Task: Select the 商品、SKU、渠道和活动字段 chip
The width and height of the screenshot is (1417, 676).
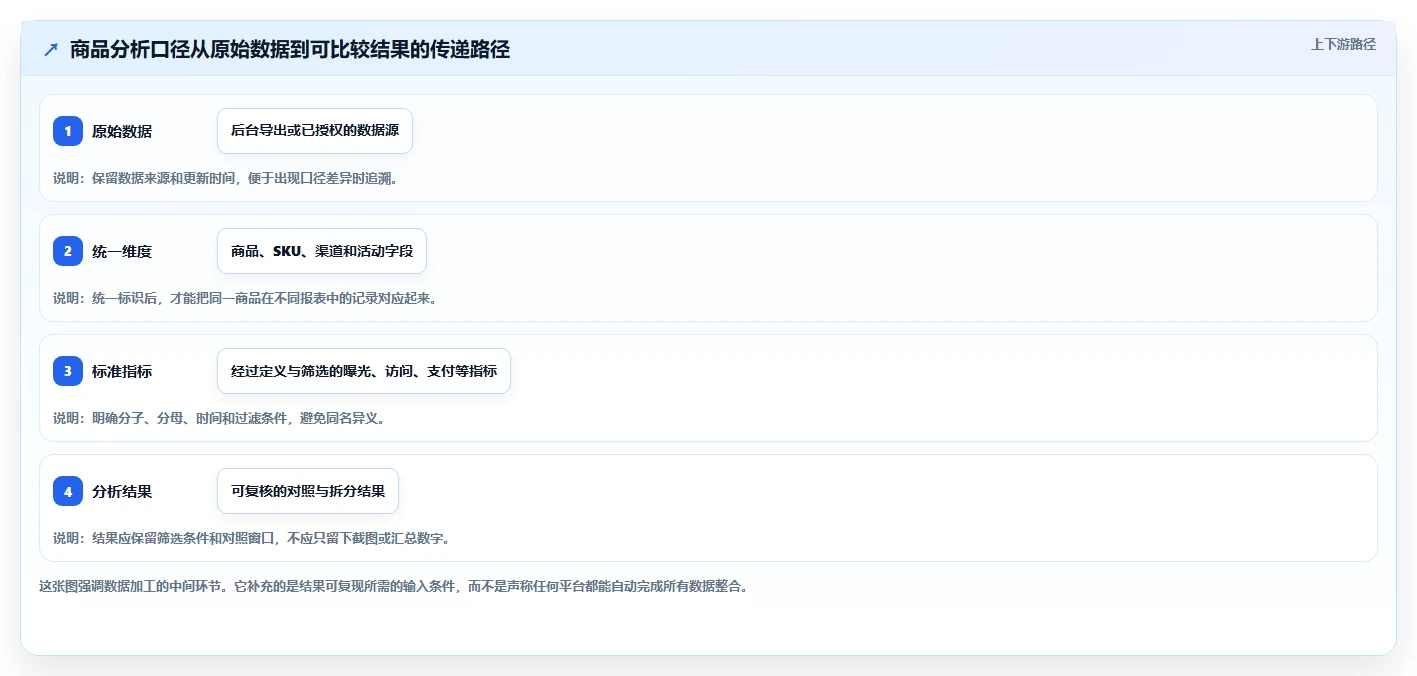Action: coord(322,251)
